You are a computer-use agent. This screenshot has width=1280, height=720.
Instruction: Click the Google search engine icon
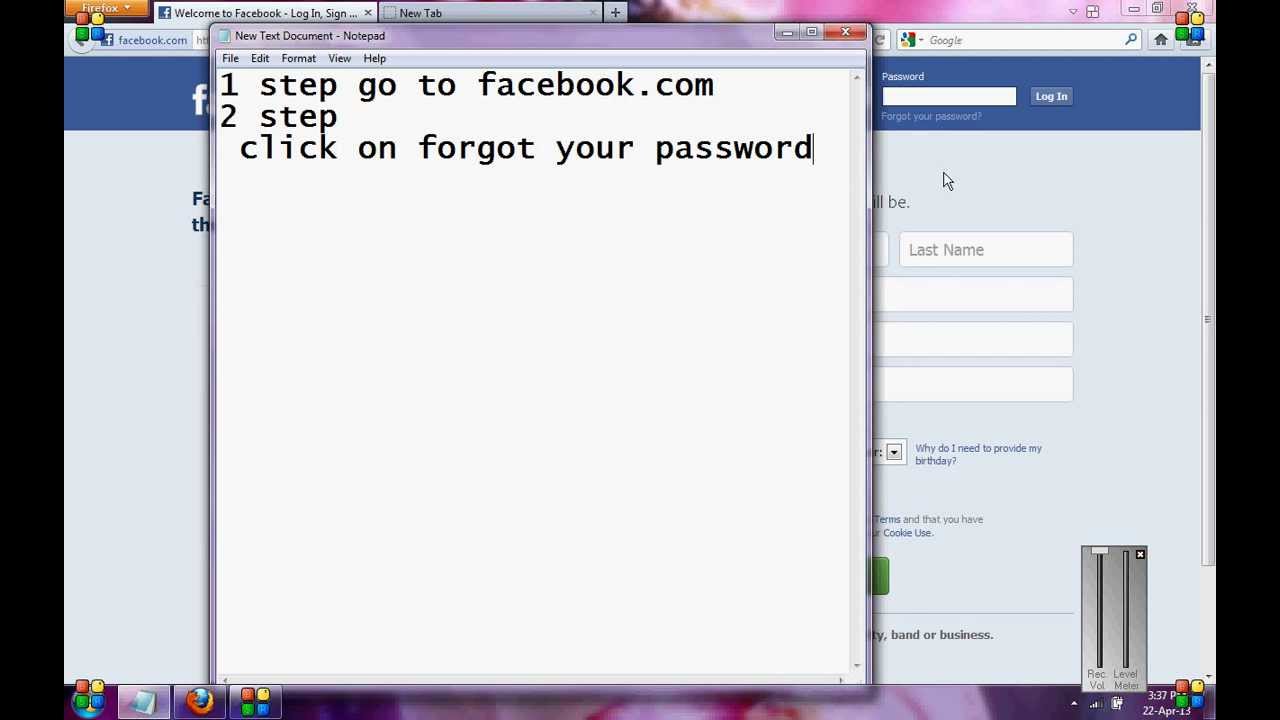(907, 40)
